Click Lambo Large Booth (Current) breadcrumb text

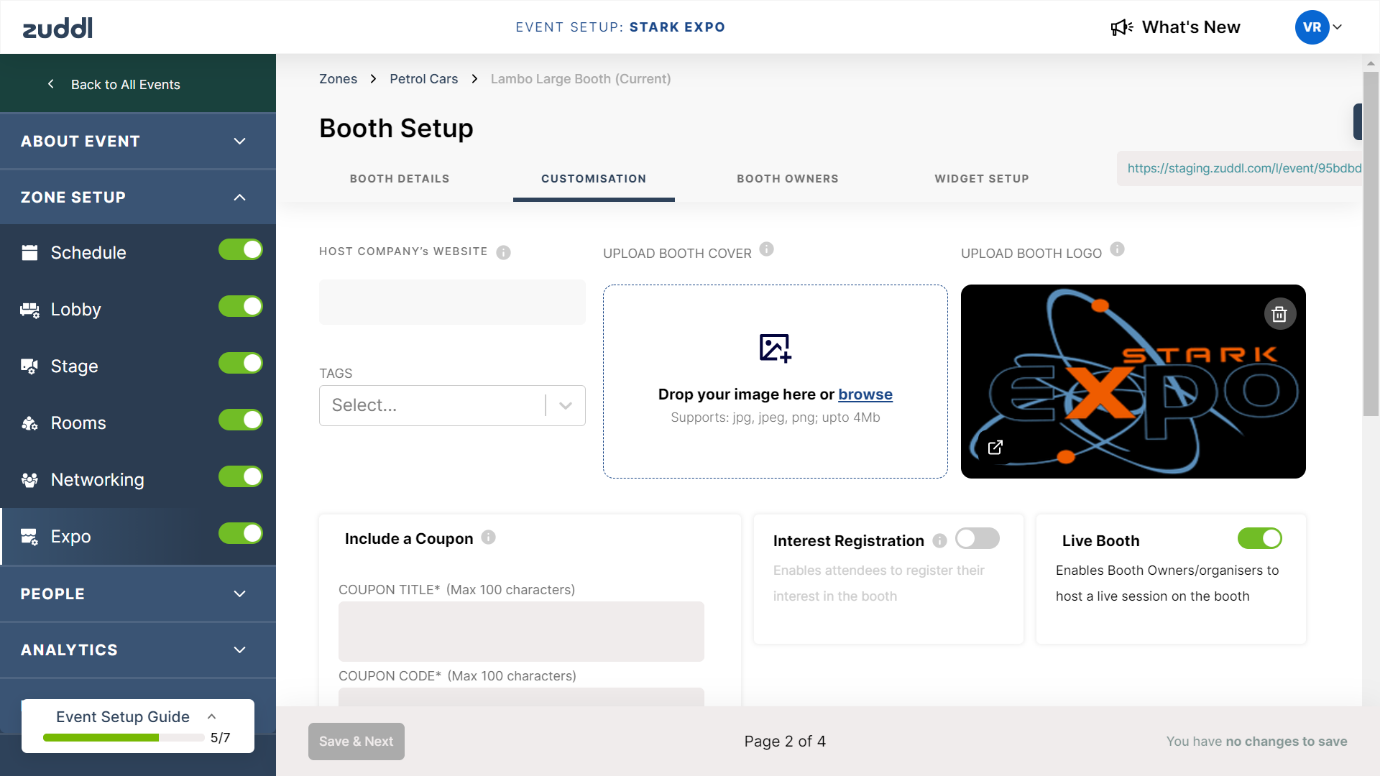580,78
